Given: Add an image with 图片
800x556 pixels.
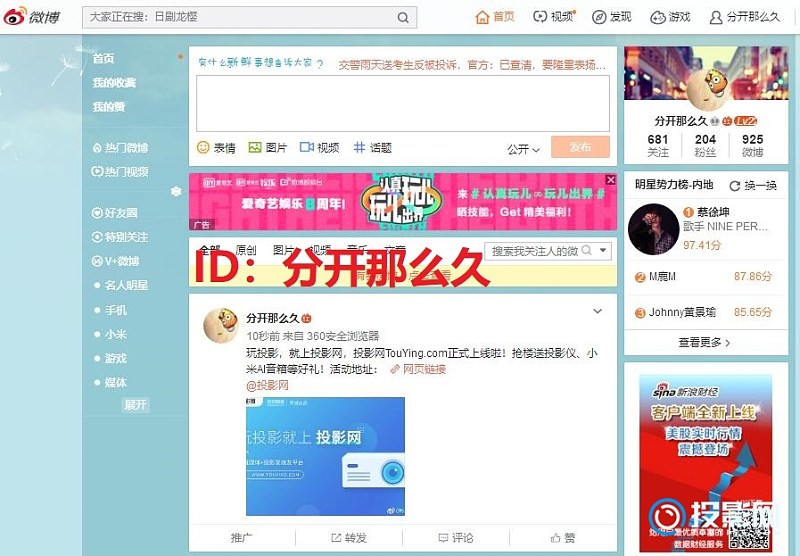Looking at the screenshot, I should (x=267, y=148).
